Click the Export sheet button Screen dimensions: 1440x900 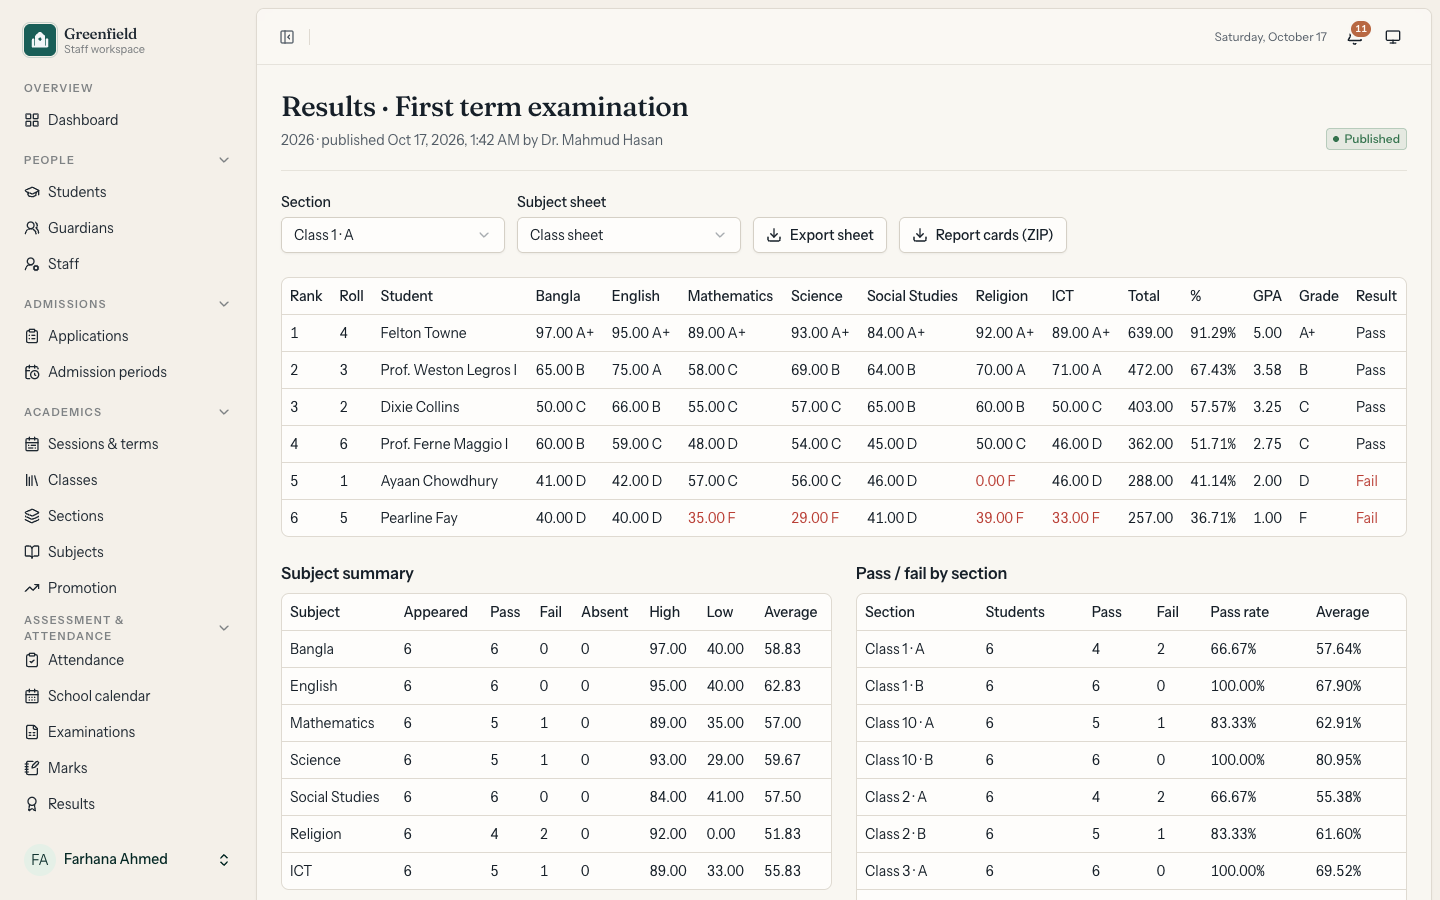point(820,235)
